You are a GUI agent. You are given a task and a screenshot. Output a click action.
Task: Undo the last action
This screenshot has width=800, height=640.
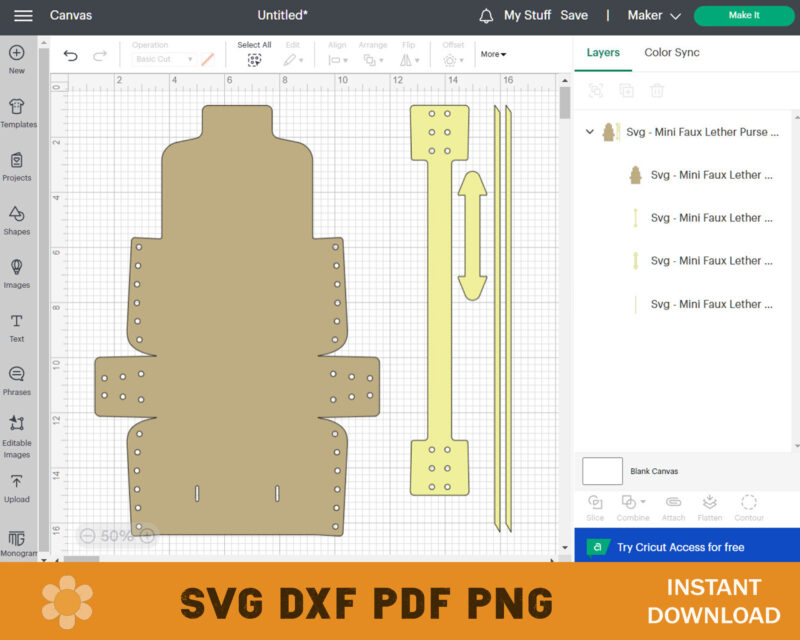(x=70, y=56)
